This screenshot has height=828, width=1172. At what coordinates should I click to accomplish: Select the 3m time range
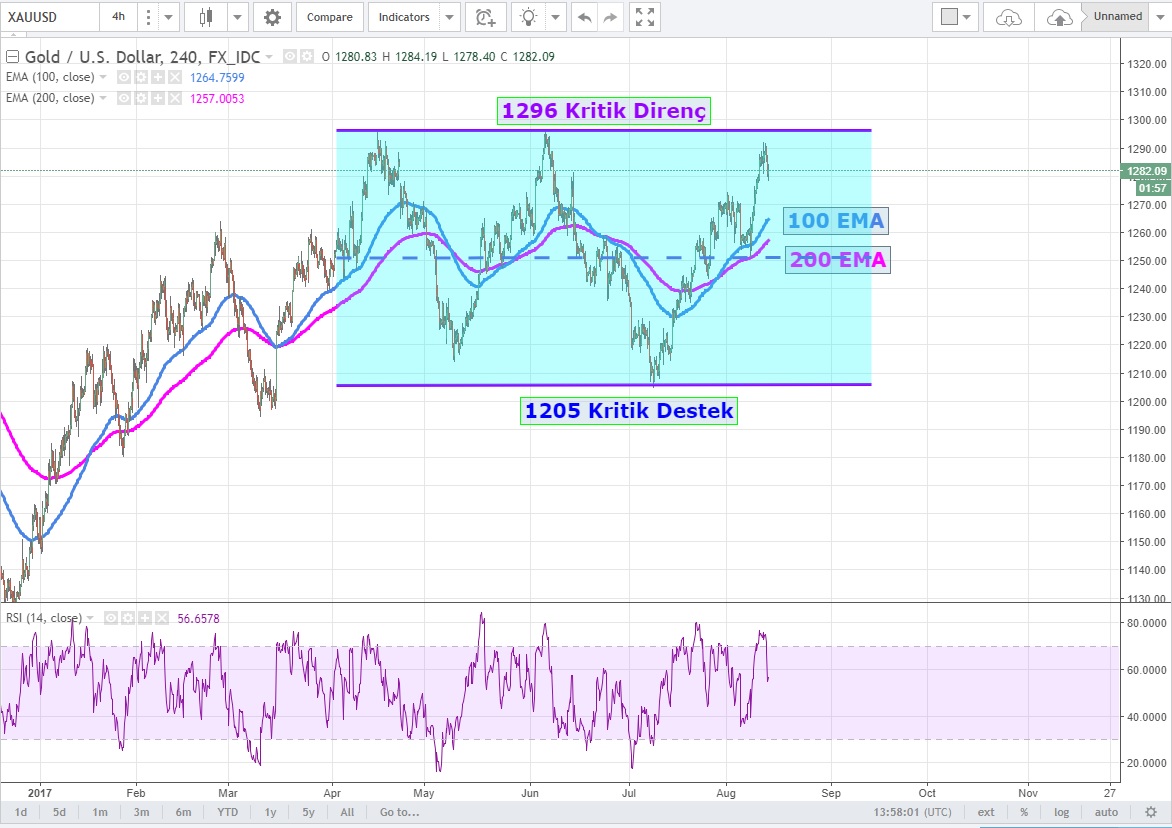(141, 812)
